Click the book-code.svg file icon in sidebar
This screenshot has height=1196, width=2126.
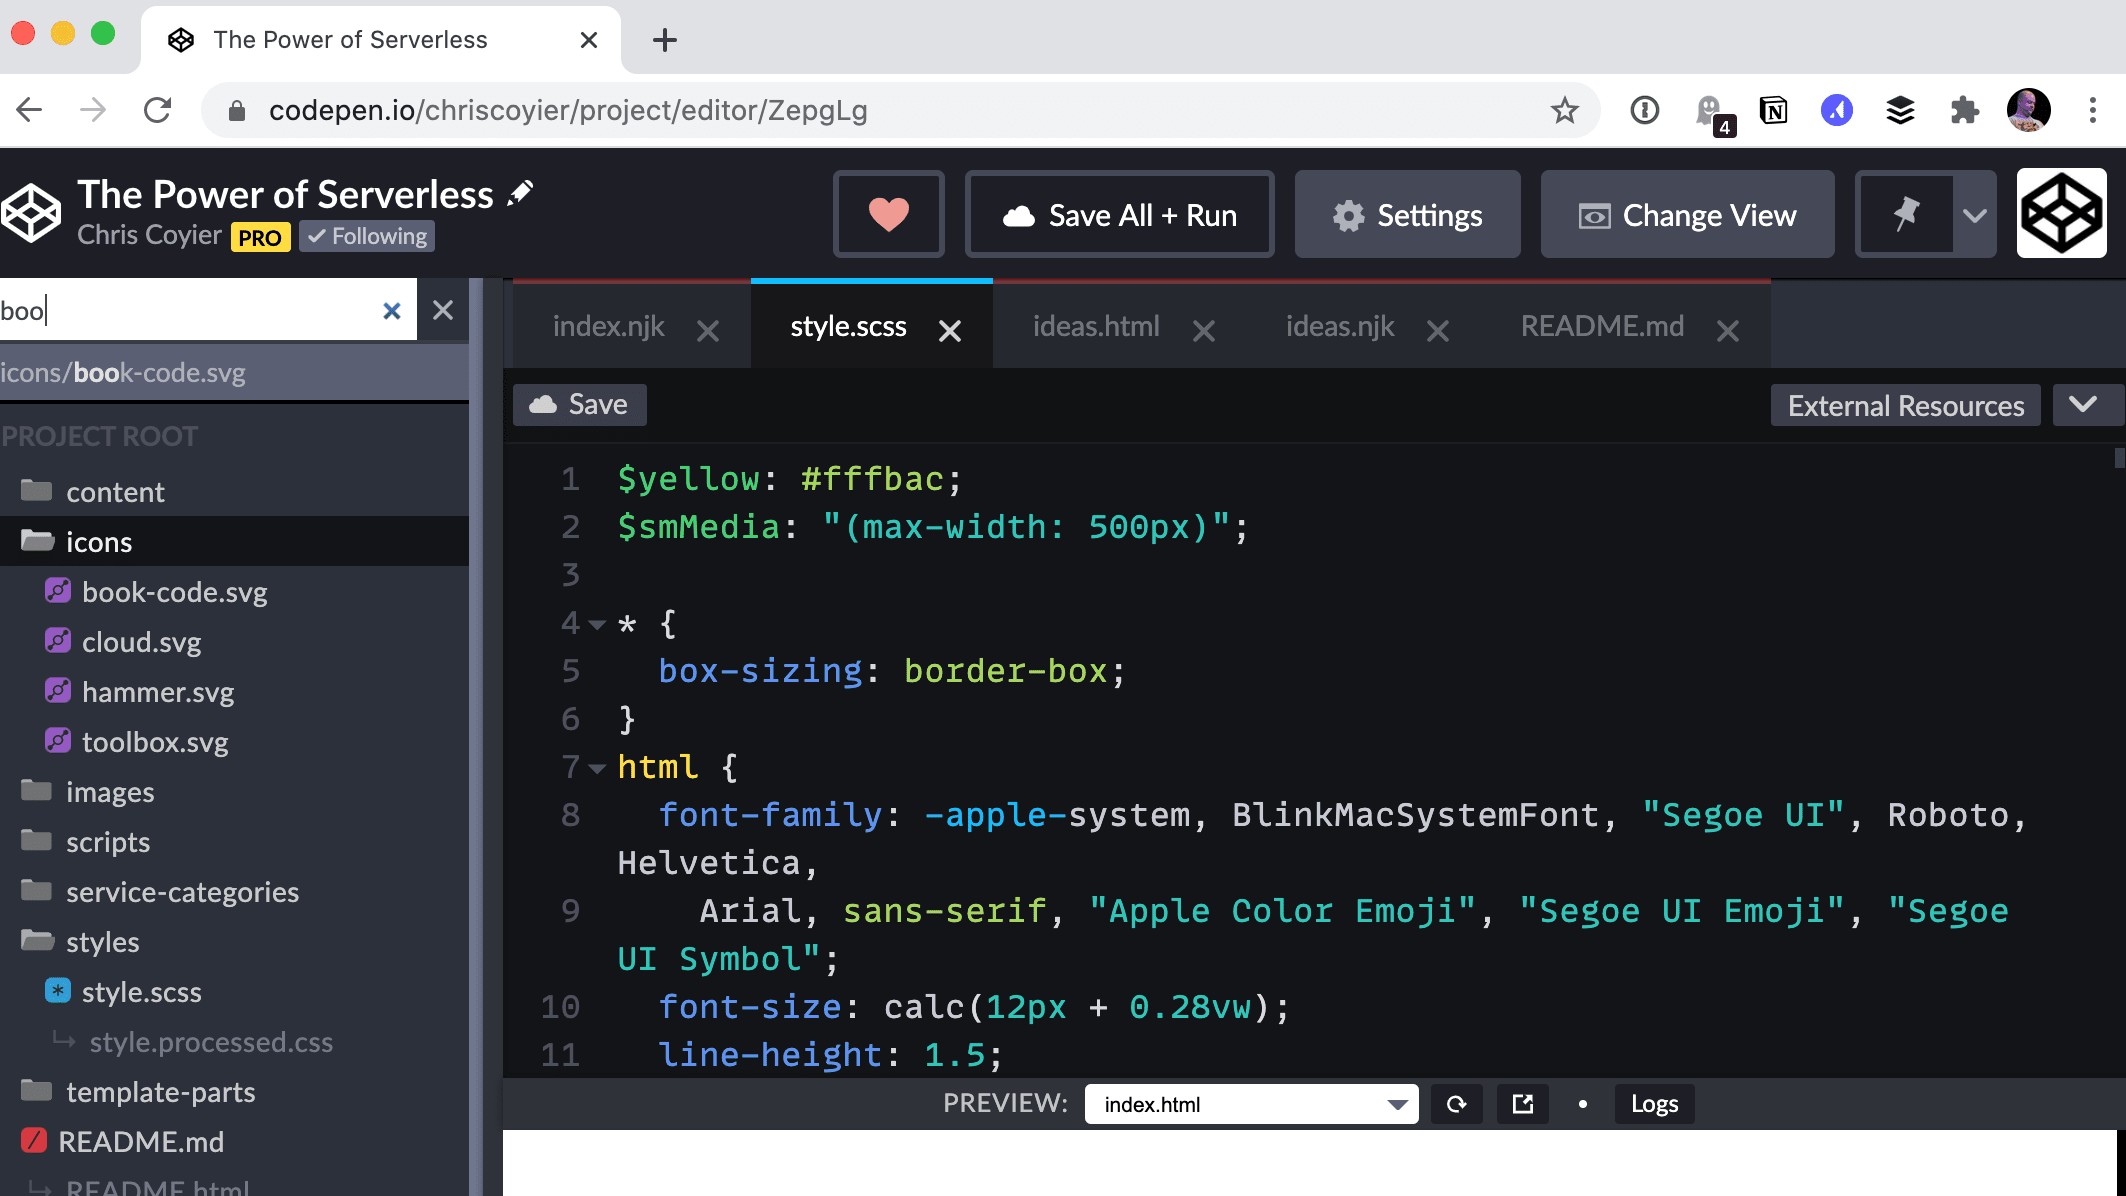58,592
